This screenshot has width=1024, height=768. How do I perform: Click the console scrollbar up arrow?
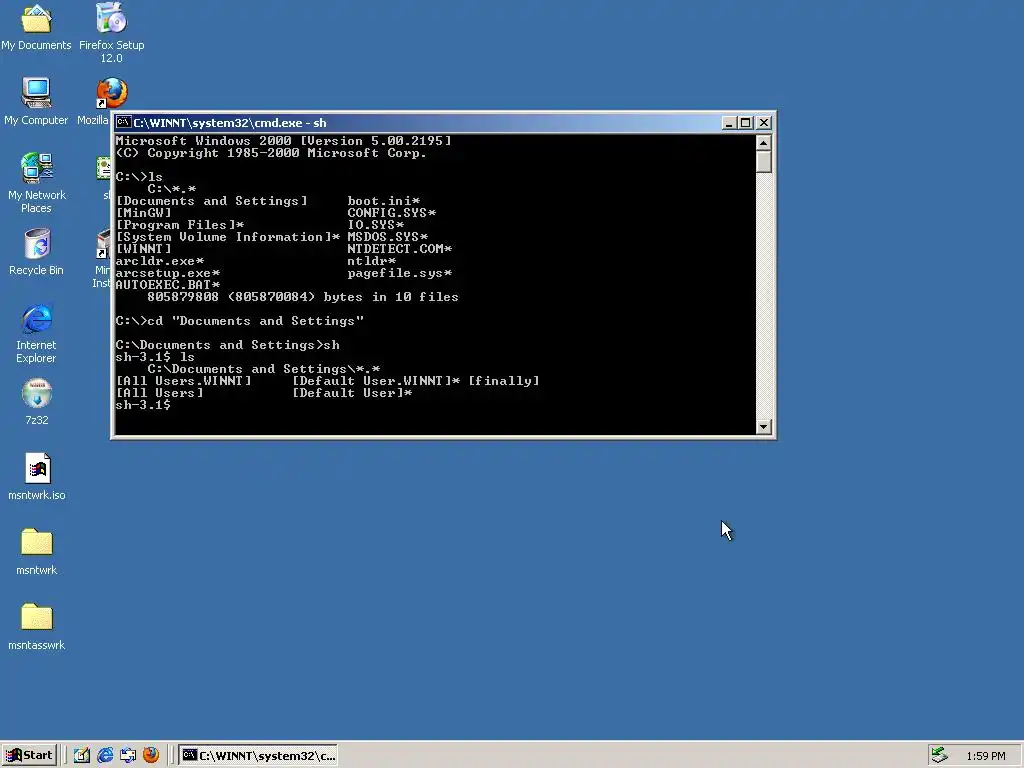763,142
